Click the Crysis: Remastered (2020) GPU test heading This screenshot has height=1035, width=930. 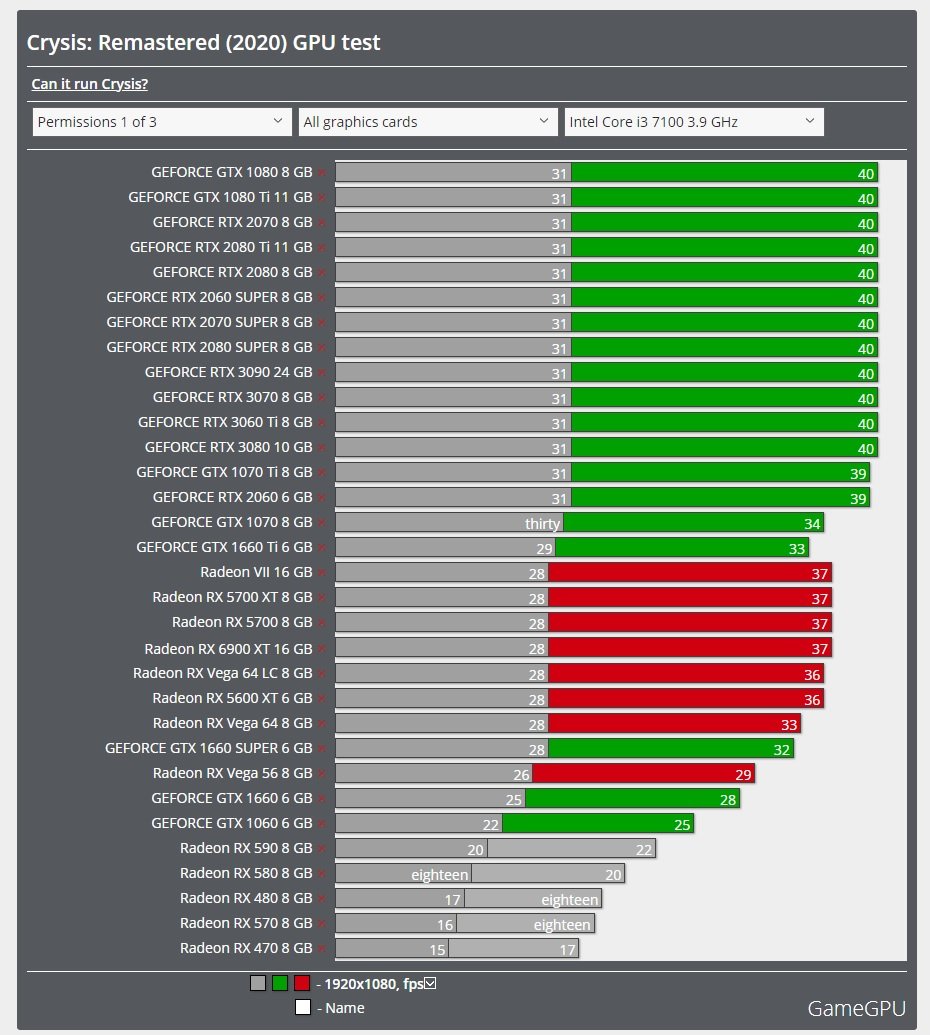[203, 42]
